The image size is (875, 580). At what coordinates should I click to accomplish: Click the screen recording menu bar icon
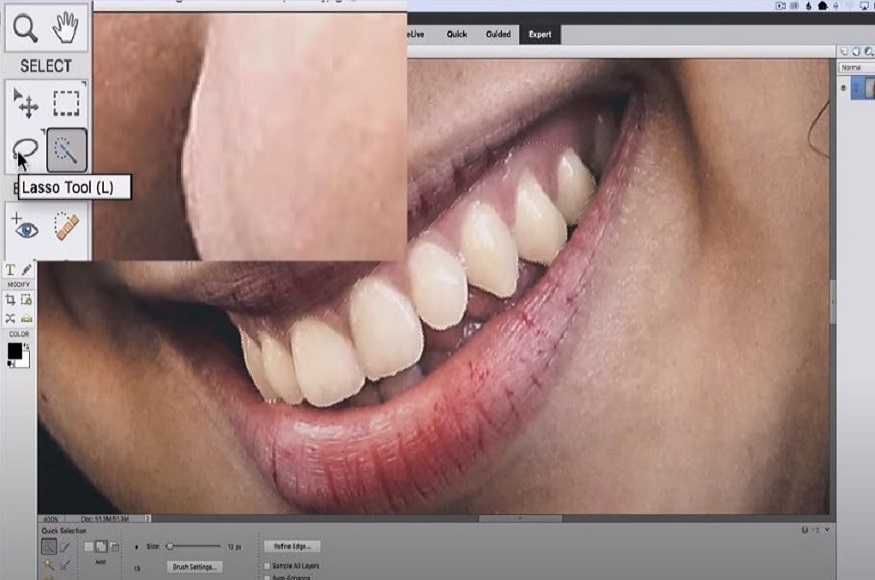pyautogui.click(x=781, y=6)
